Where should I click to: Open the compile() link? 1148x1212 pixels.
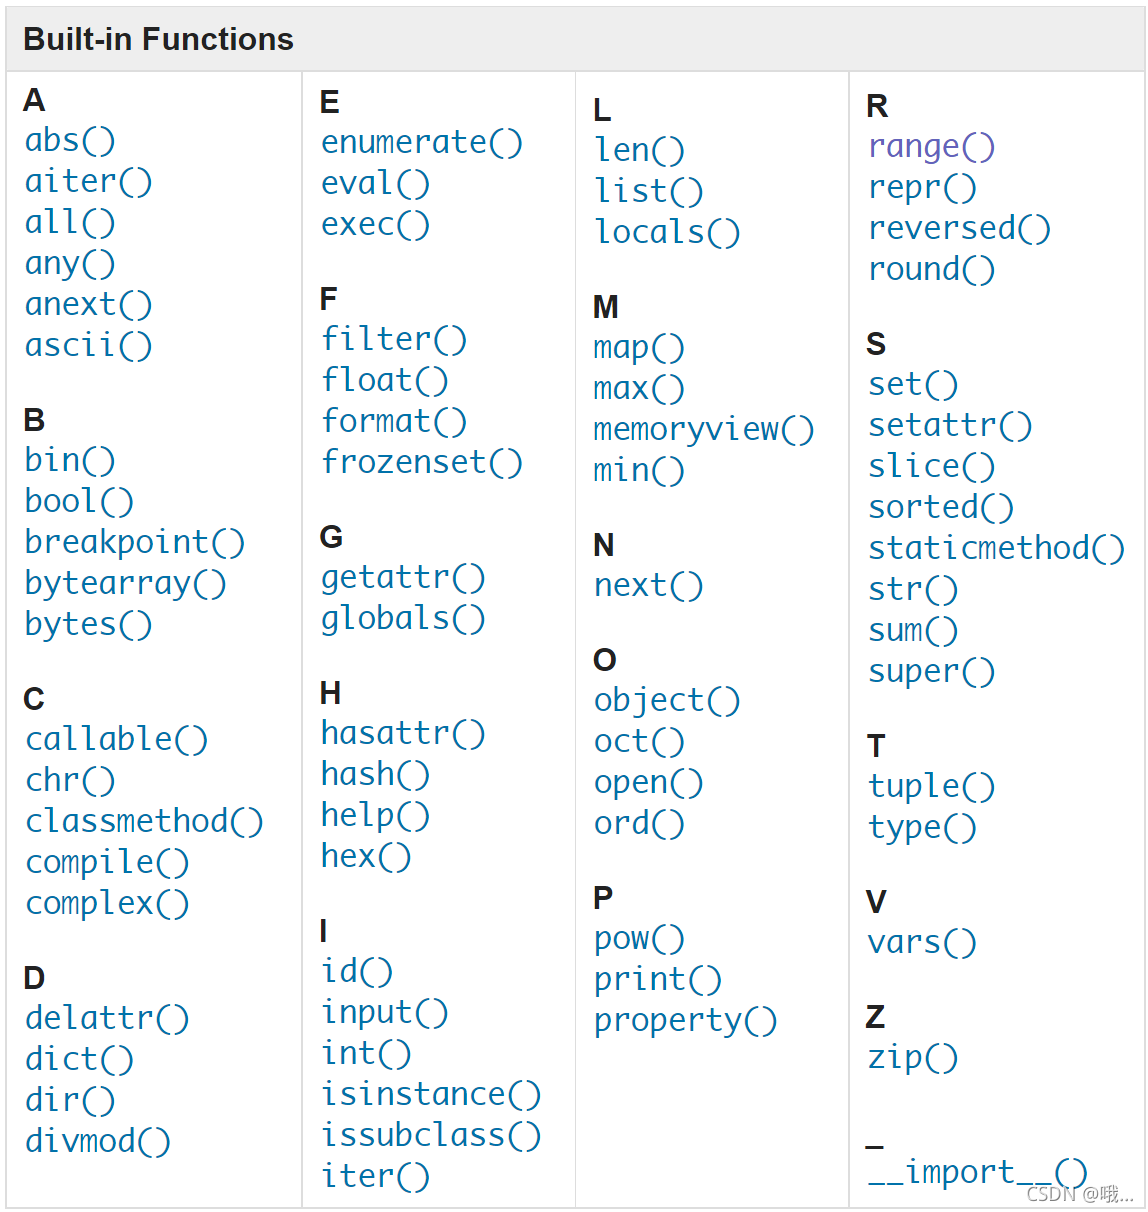107,863
